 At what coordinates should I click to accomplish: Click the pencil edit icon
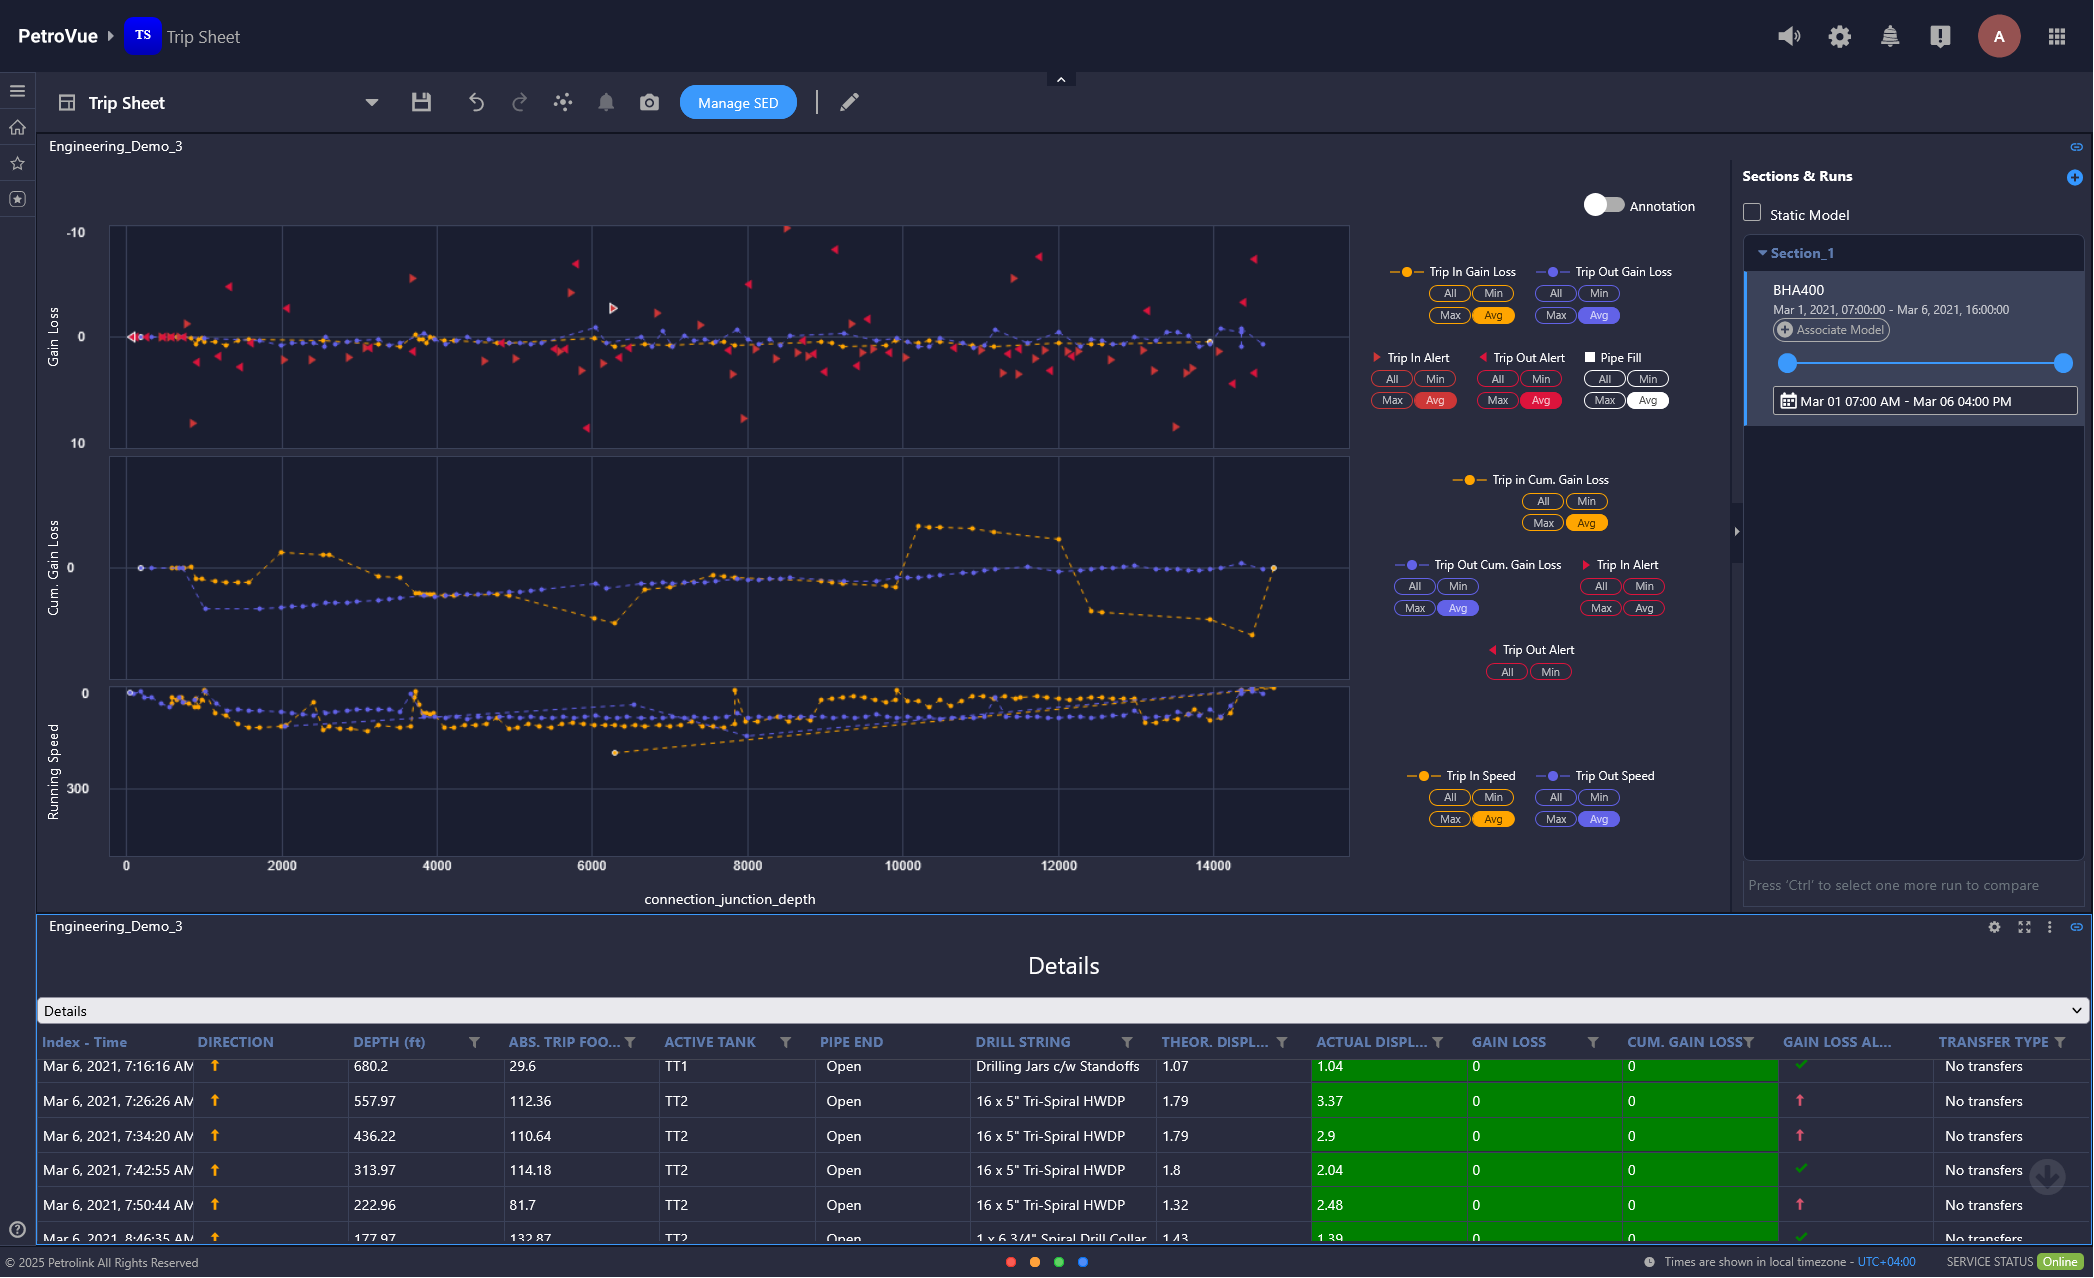849,102
